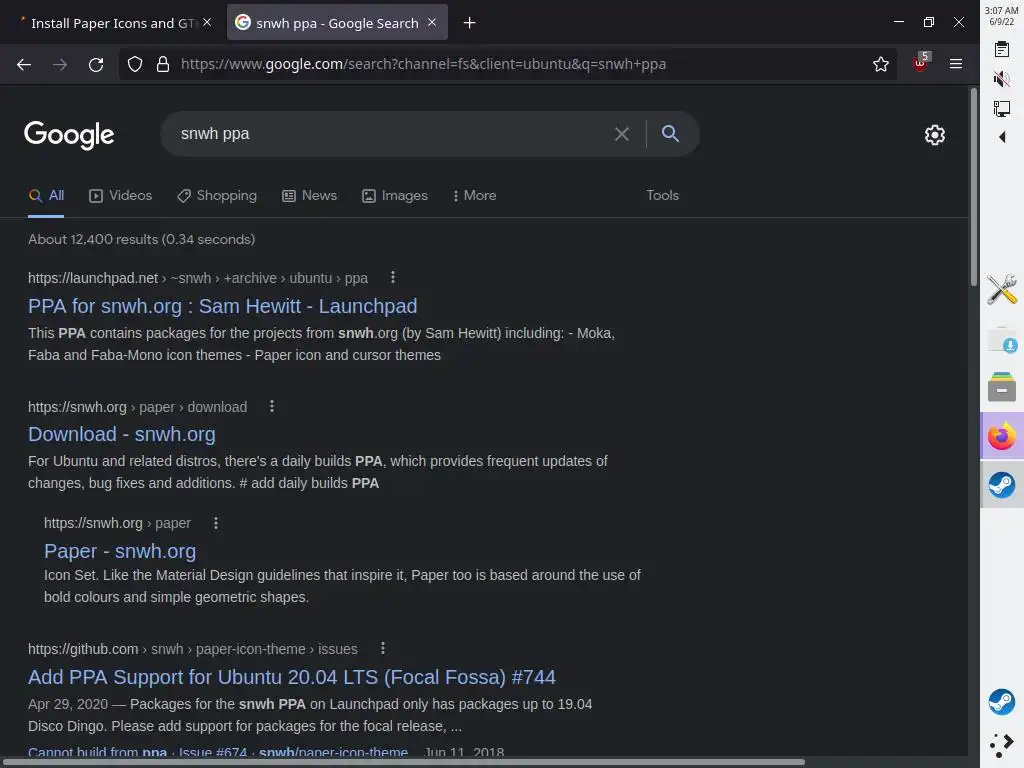Click the display/network panel icon
Viewport: 1024px width, 768px height.
pyautogui.click(x=1002, y=108)
